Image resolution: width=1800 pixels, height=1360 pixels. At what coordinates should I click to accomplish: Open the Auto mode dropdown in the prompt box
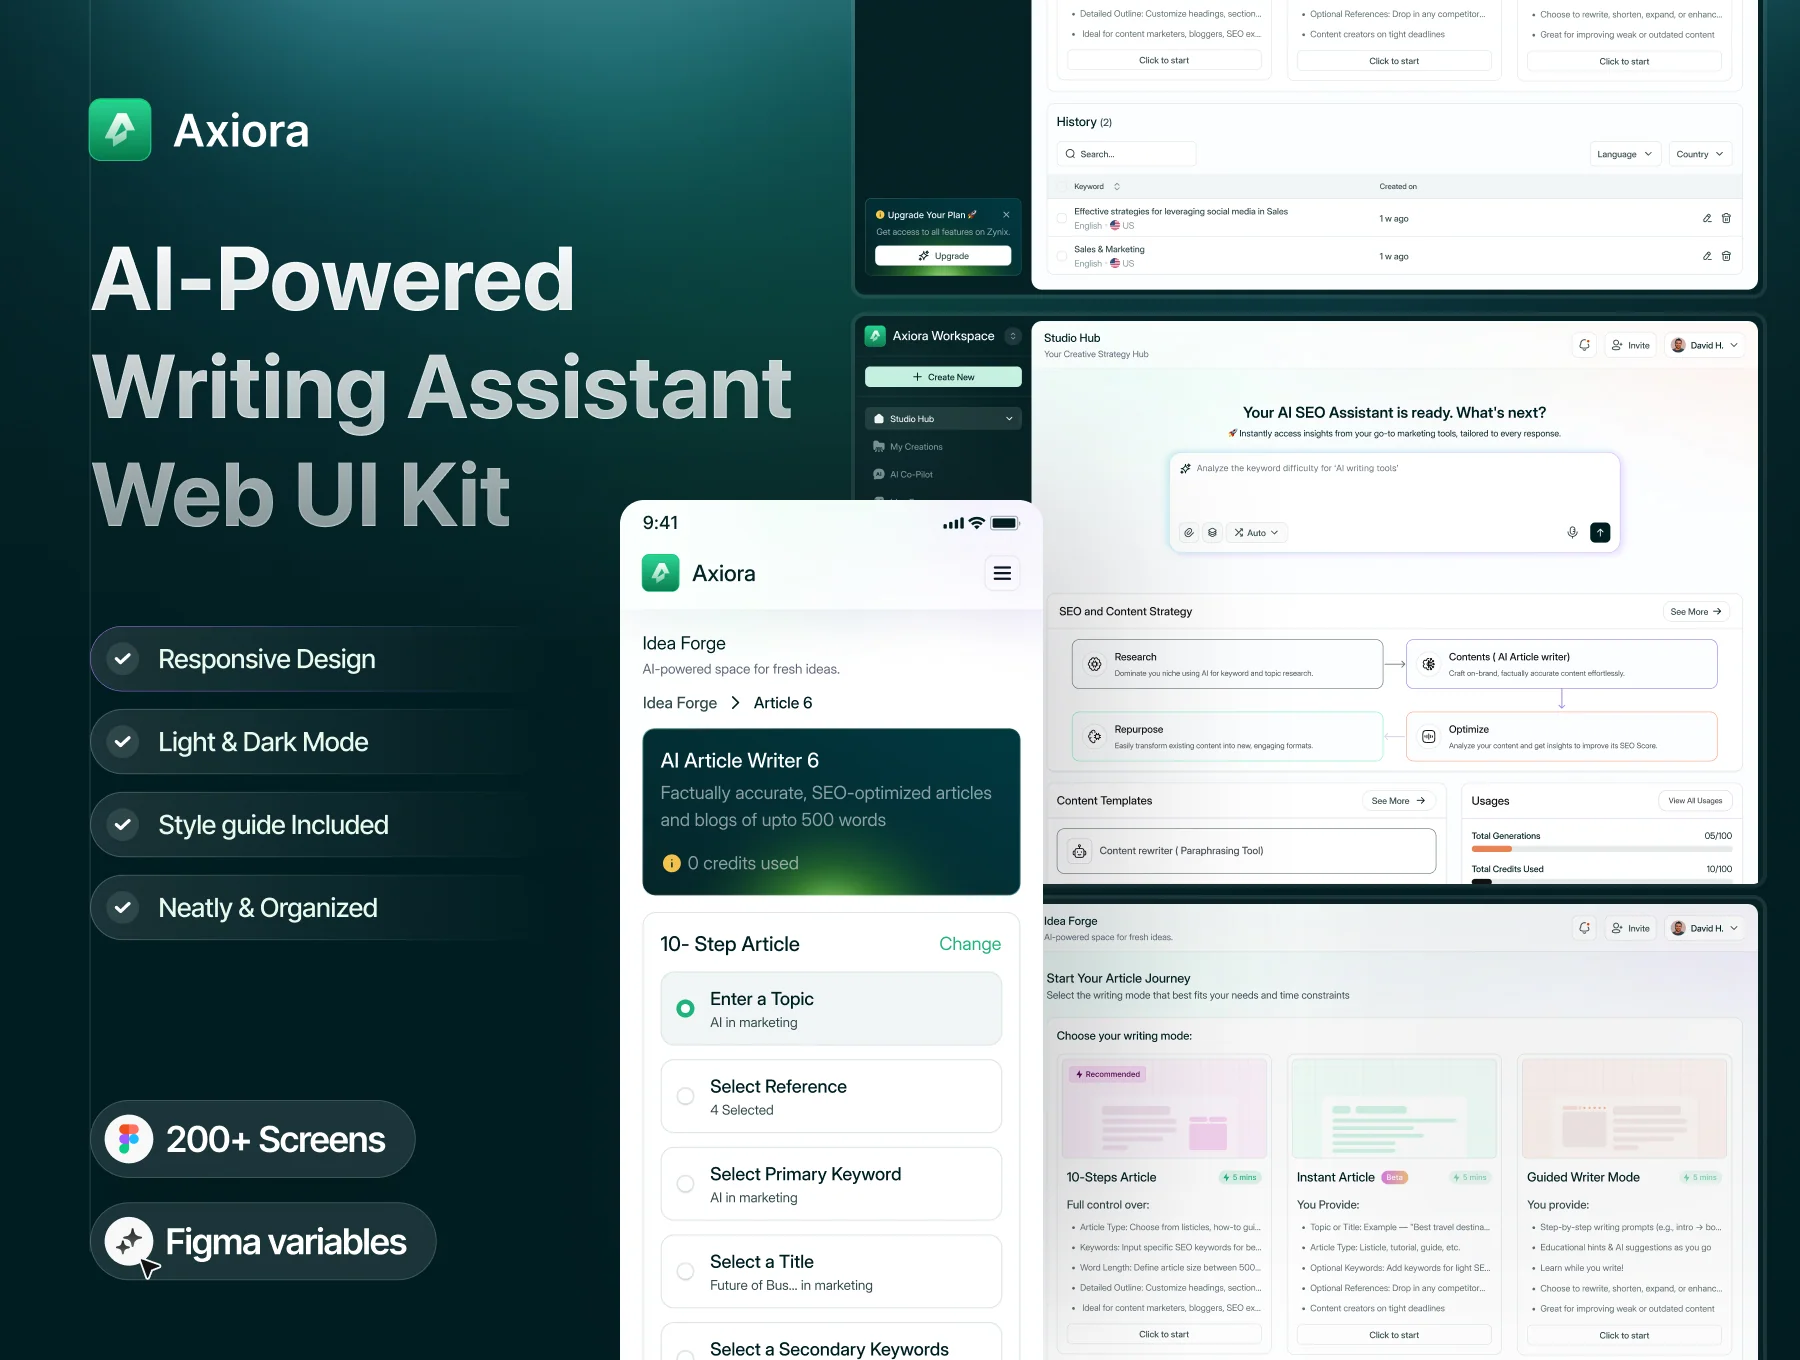point(1256,533)
